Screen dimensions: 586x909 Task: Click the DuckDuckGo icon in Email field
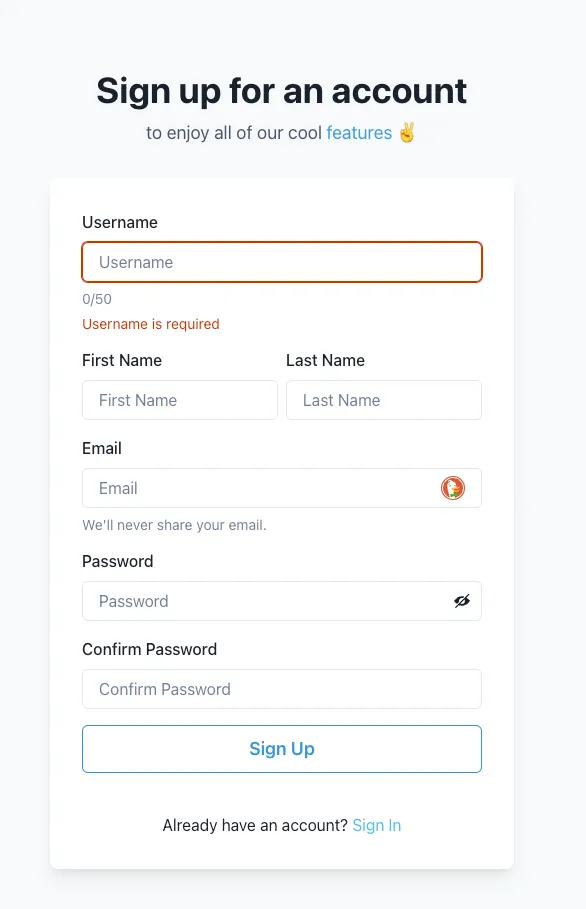tap(453, 488)
